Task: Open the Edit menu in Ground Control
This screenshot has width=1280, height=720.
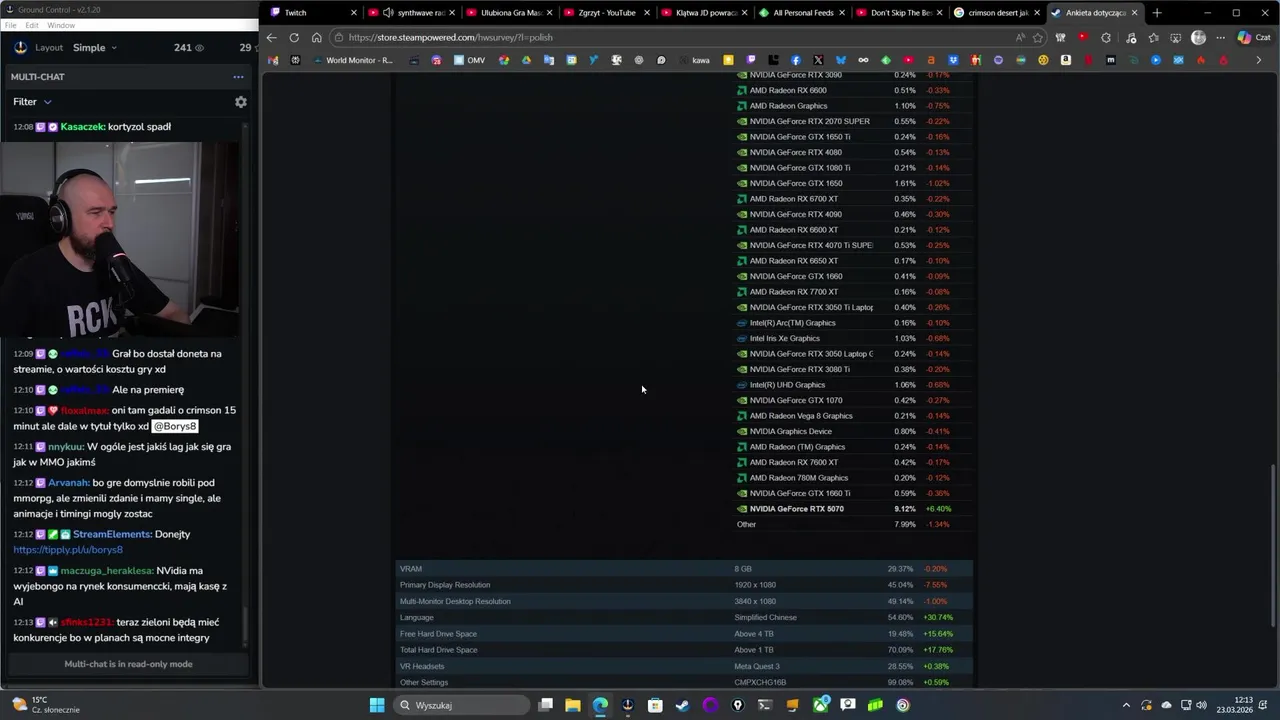Action: [x=32, y=25]
